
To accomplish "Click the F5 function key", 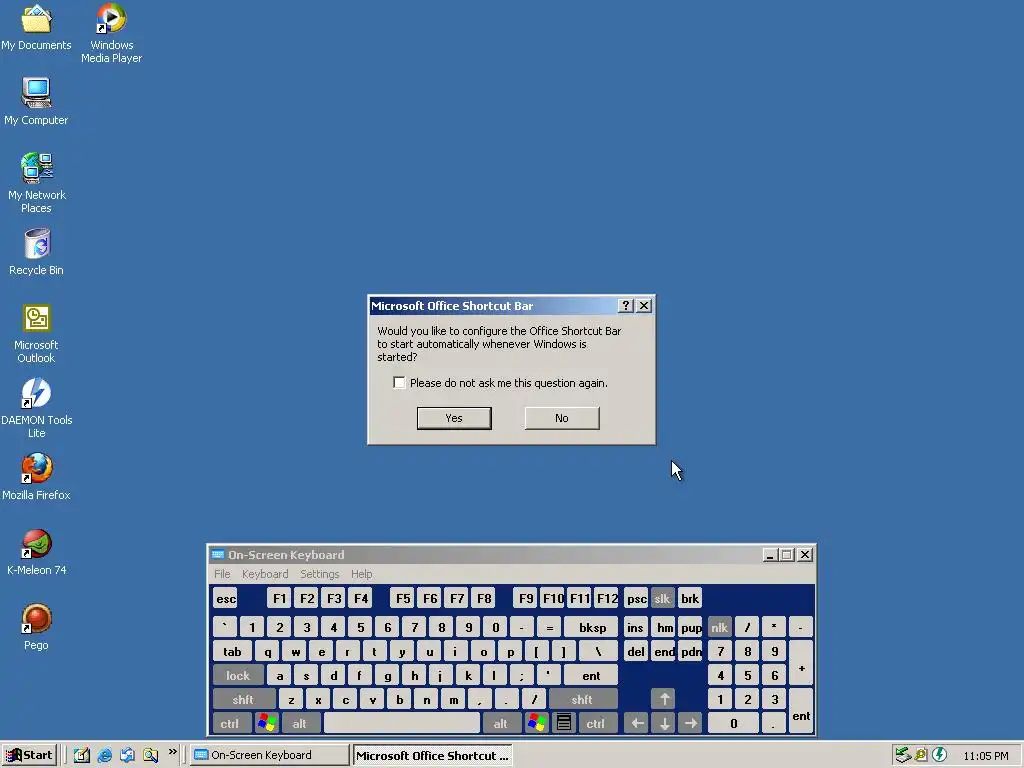I will [x=403, y=598].
